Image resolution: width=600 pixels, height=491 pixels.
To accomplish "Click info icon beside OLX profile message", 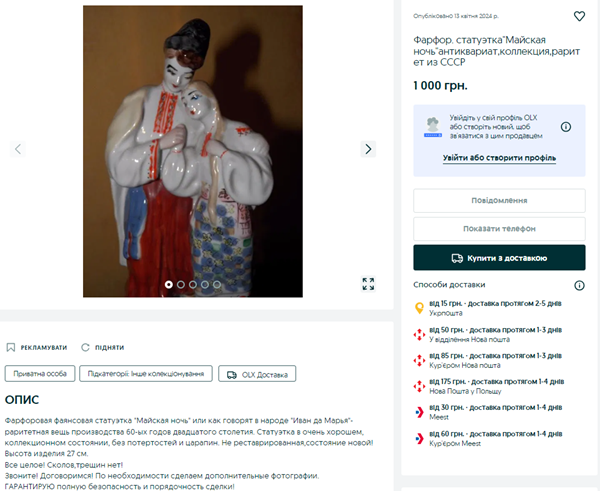I will click(x=566, y=127).
